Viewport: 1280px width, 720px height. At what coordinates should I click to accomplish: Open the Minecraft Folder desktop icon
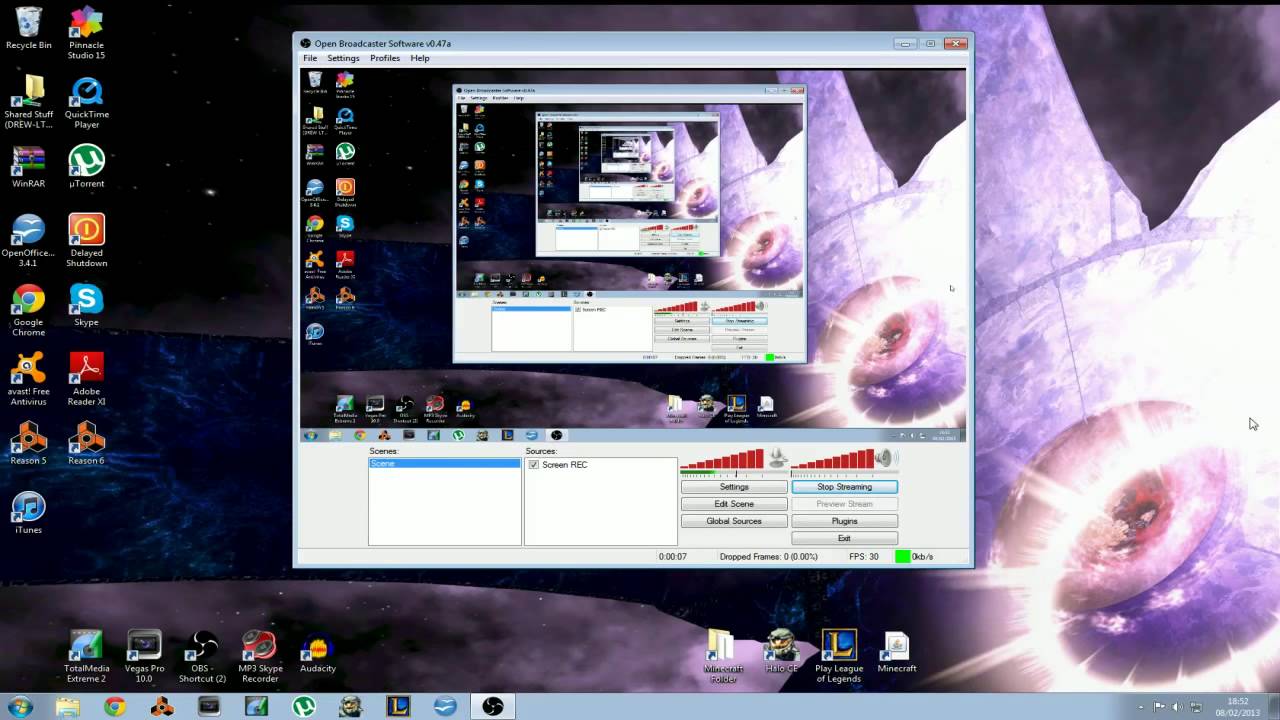pos(723,656)
